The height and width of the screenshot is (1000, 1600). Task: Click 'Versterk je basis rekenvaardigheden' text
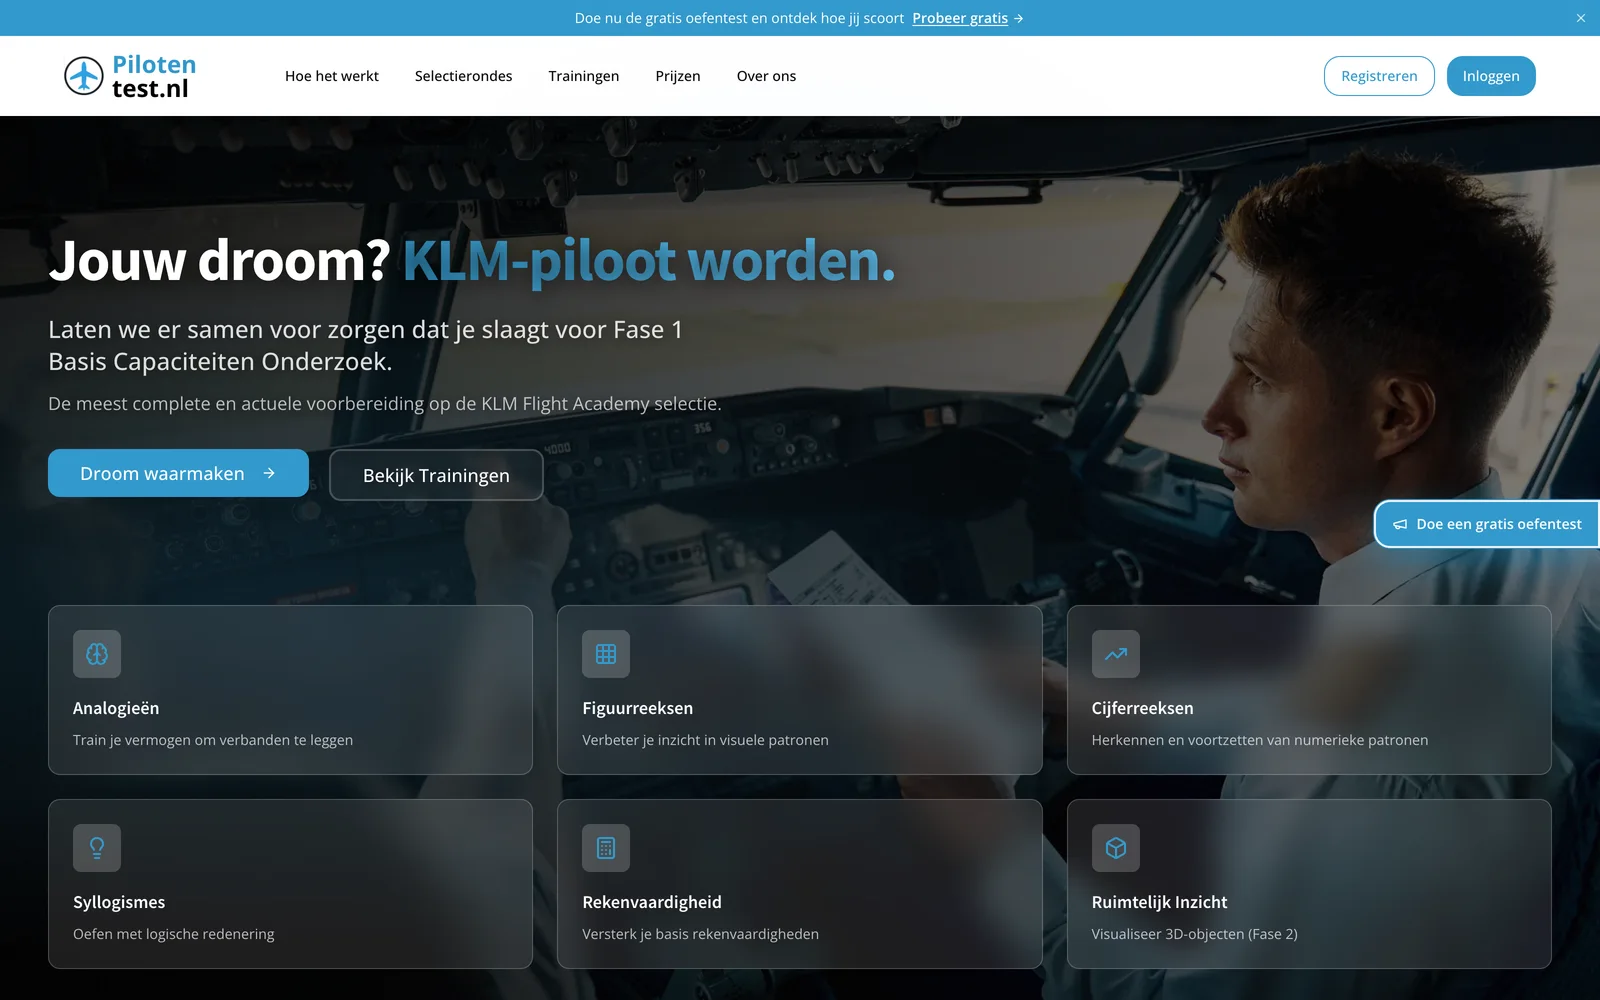click(700, 934)
